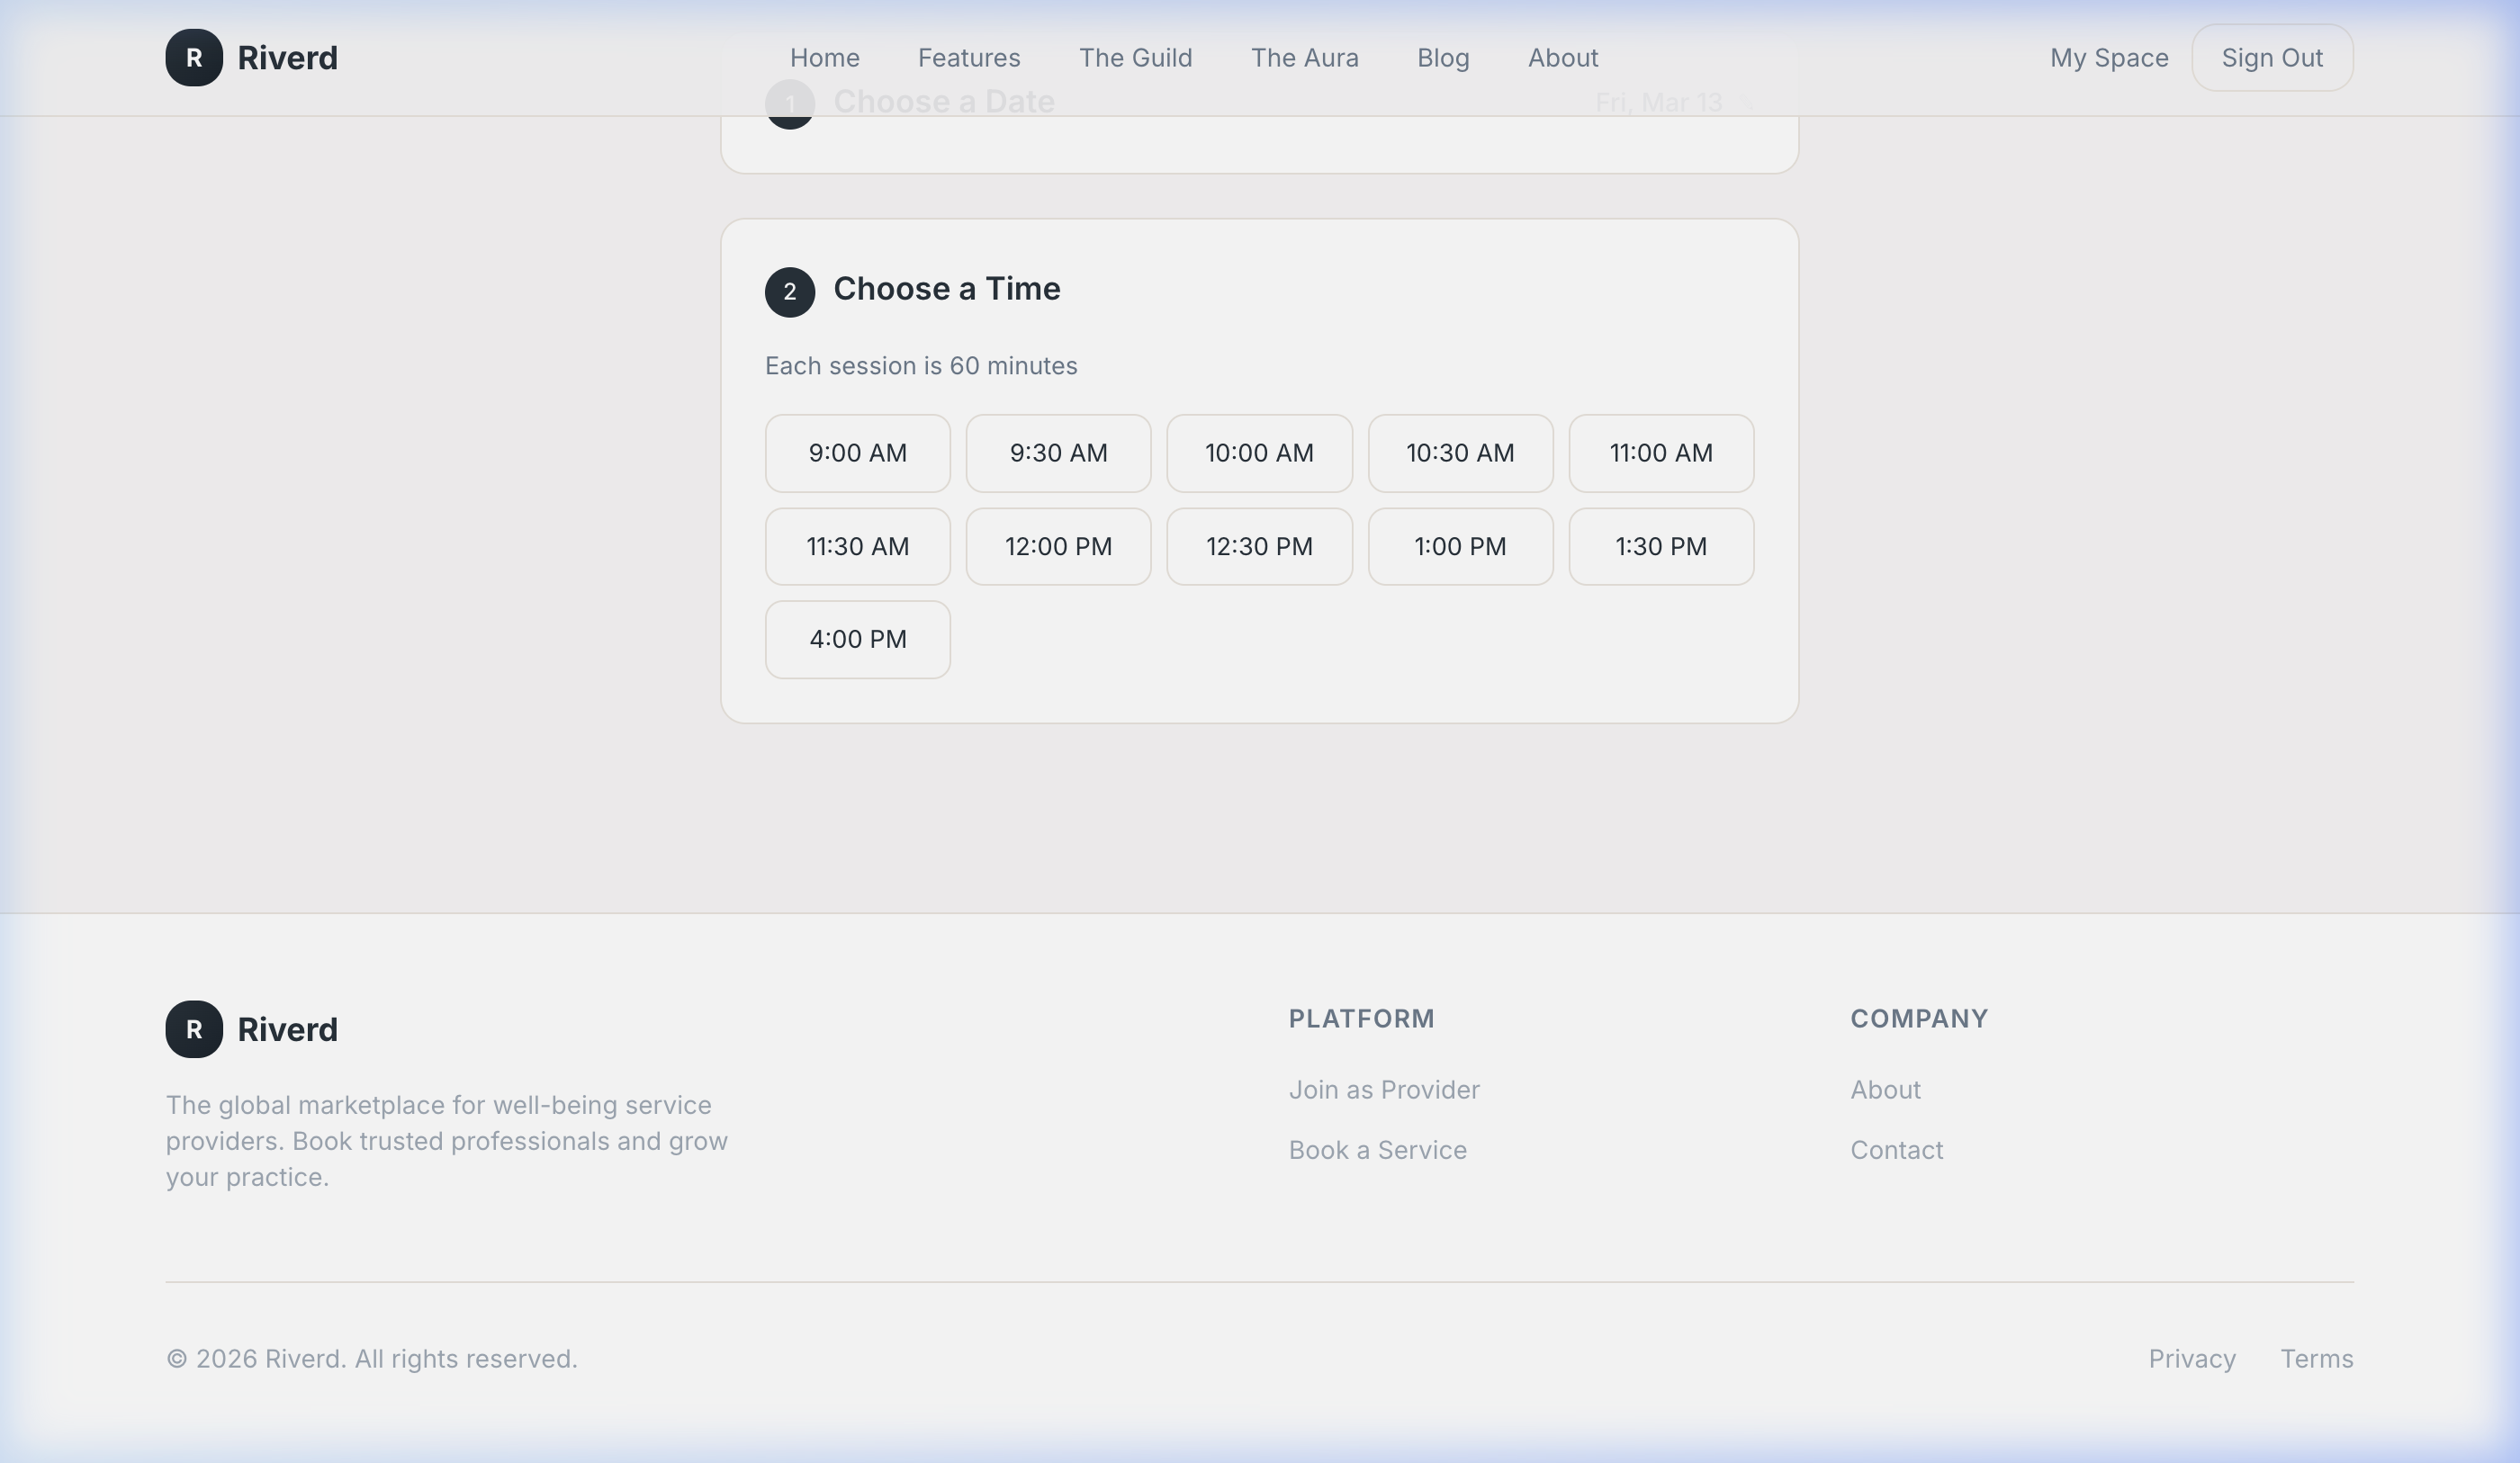Click the Riverd logo in the footer
Screen dimensions: 2520x1463
click(251, 1029)
